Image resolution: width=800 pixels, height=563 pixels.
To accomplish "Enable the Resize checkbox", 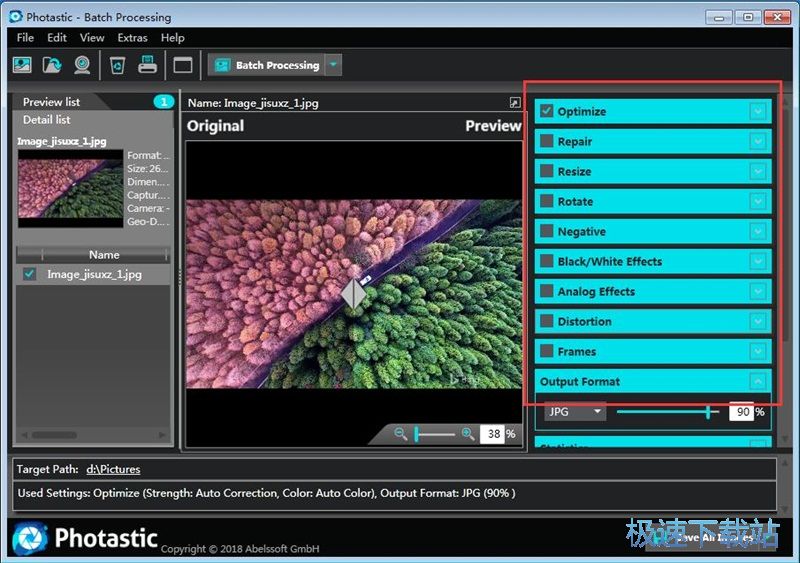I will point(547,171).
